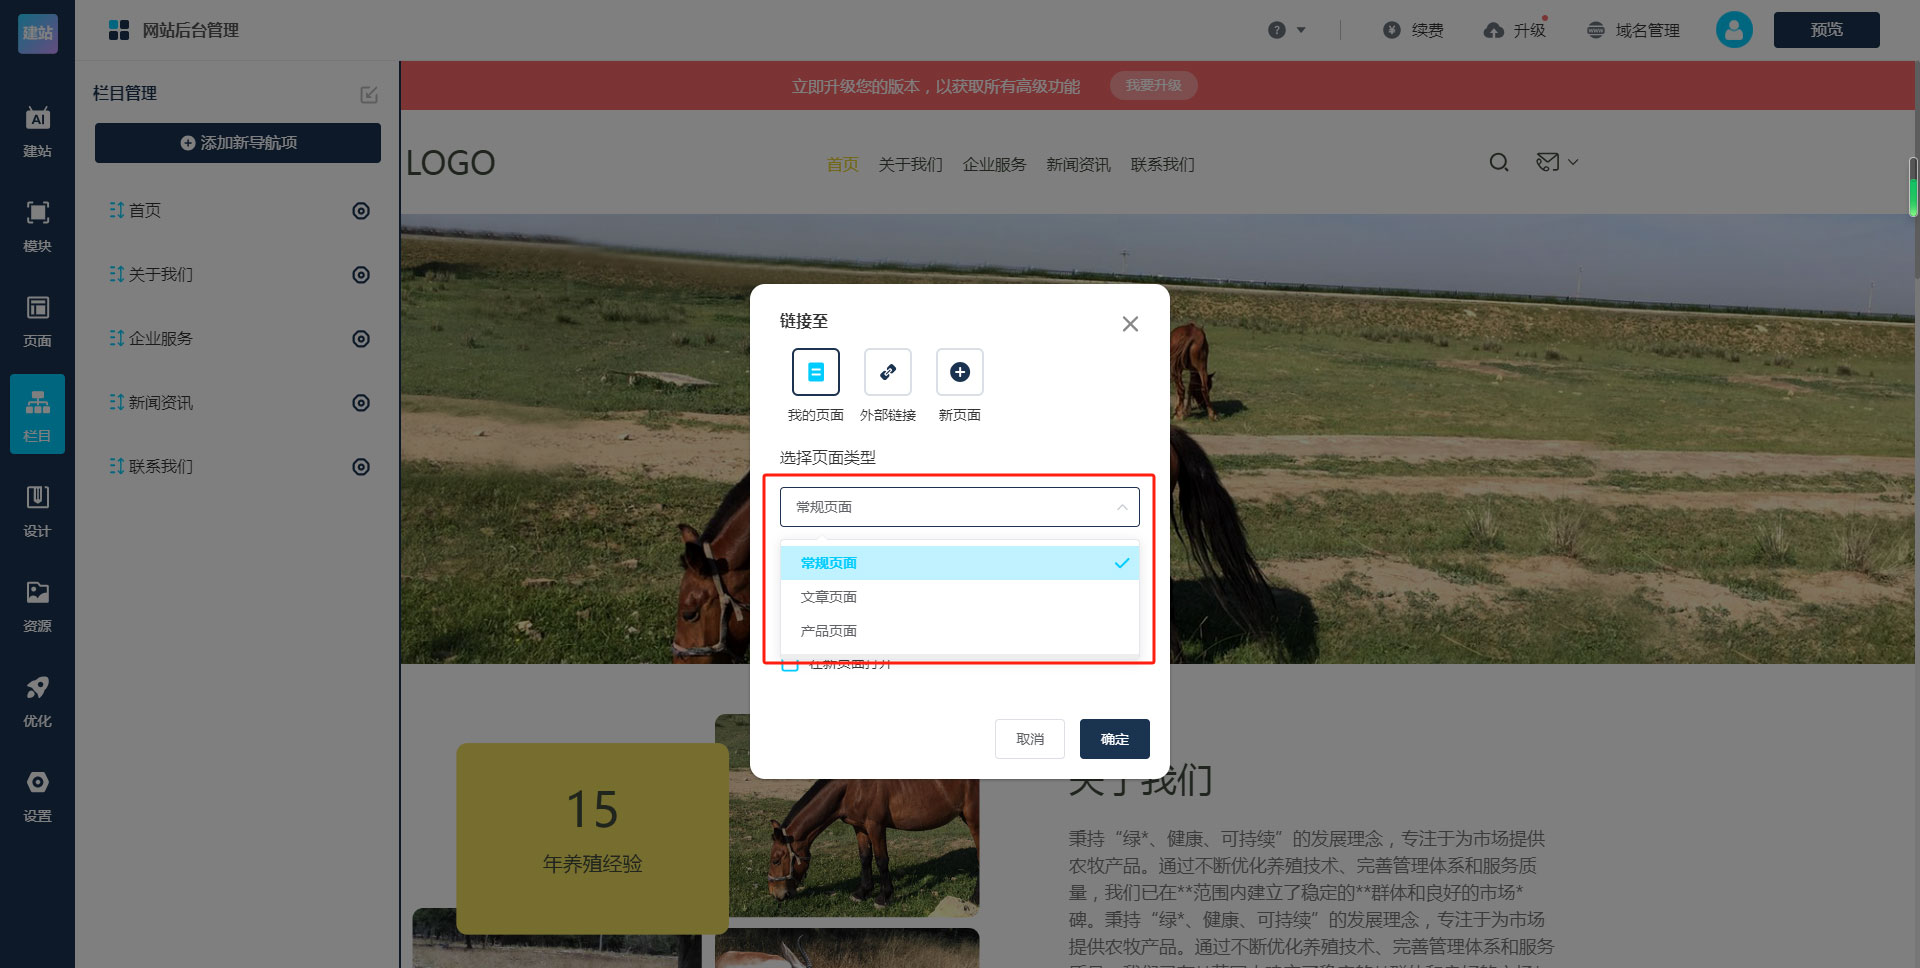Open the 设置 settings sidebar section
Image resolution: width=1920 pixels, height=968 pixels.
point(37,797)
